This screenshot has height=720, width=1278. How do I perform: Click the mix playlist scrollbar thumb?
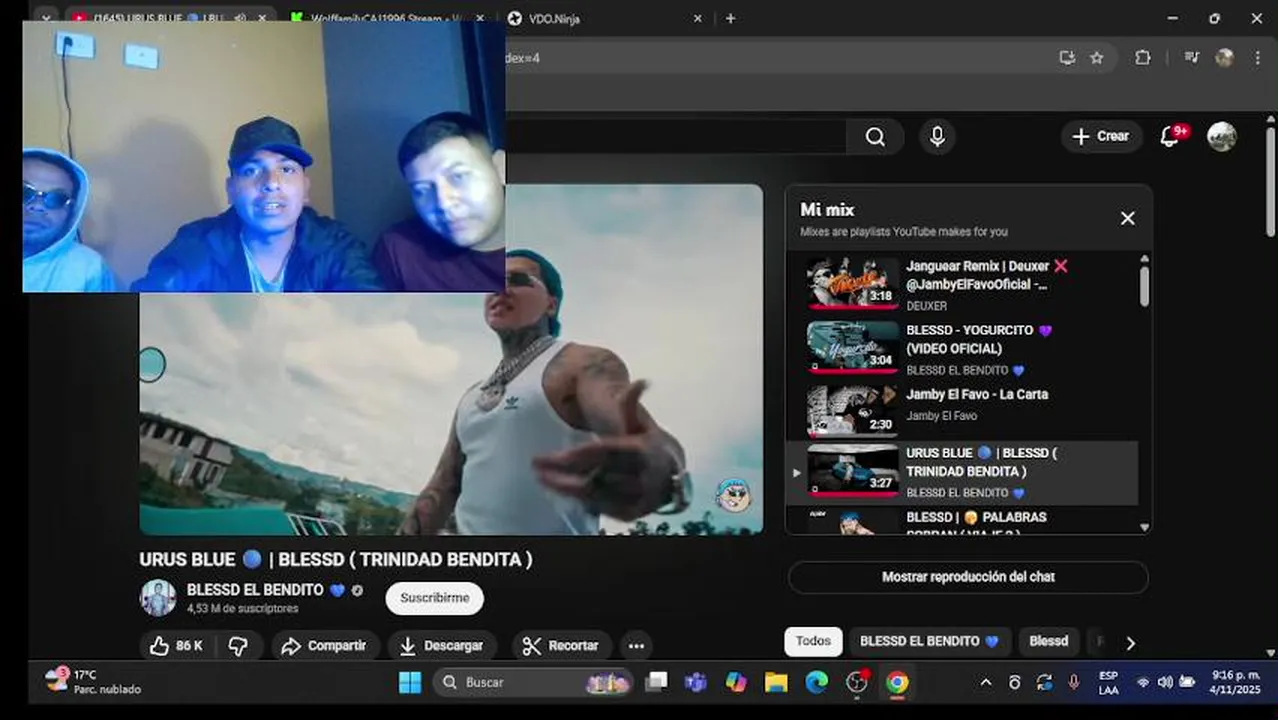pyautogui.click(x=1144, y=285)
